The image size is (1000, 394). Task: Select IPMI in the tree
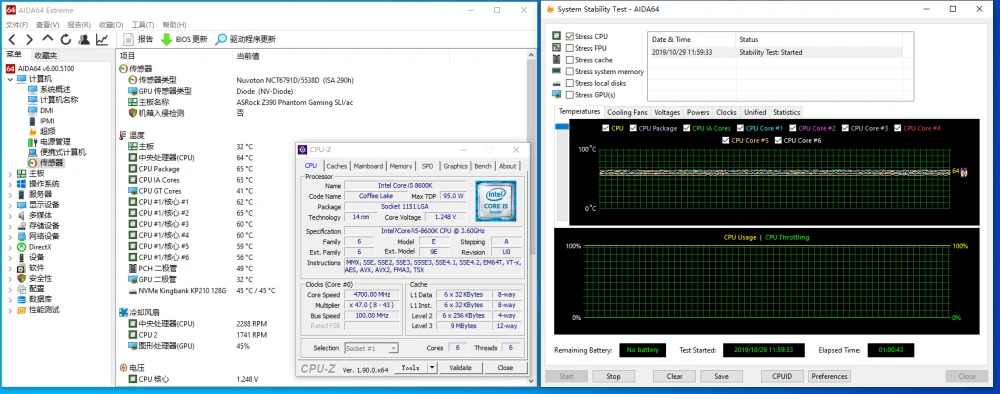41,120
